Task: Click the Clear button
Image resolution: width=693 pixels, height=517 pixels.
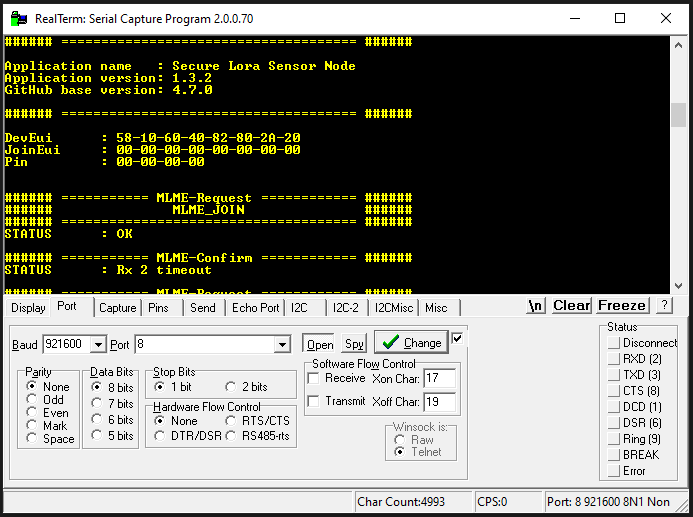Action: click(x=571, y=306)
